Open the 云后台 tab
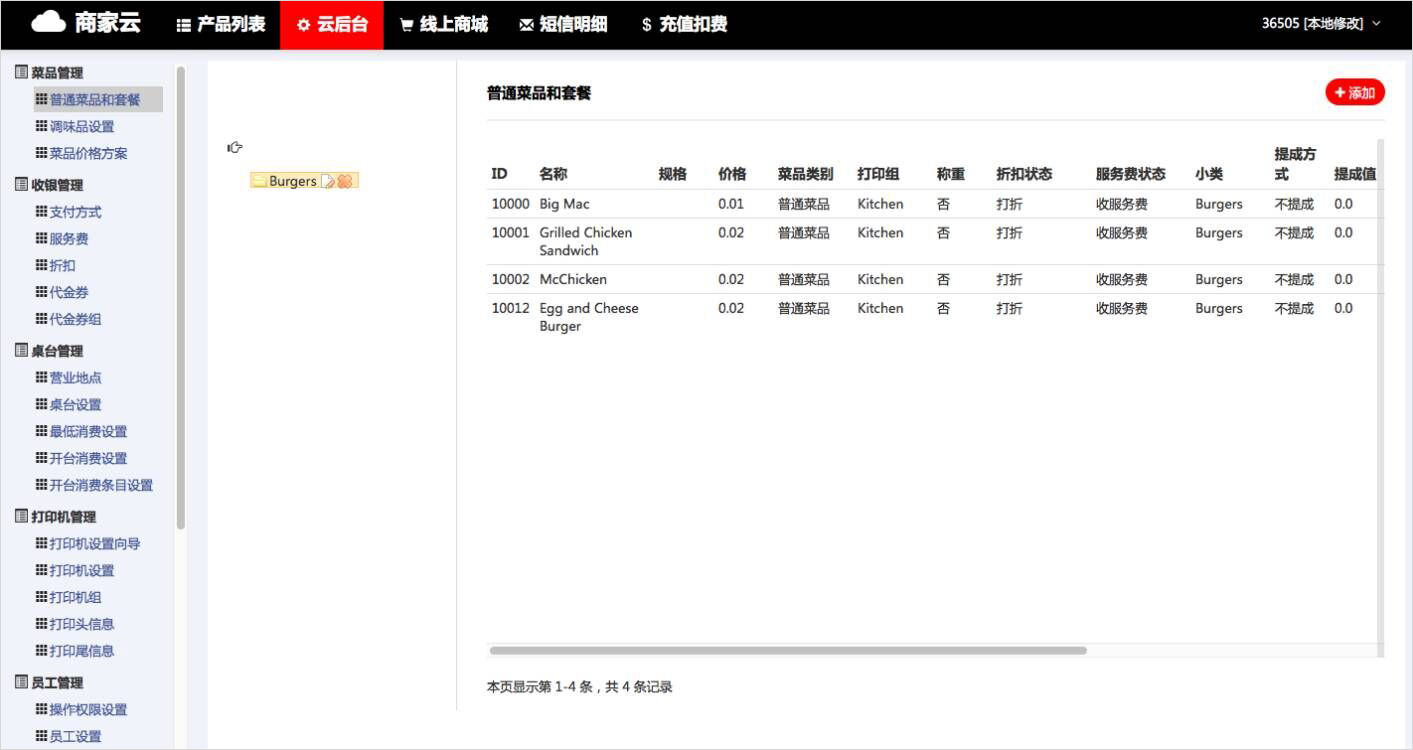This screenshot has height=750, width=1413. [332, 25]
